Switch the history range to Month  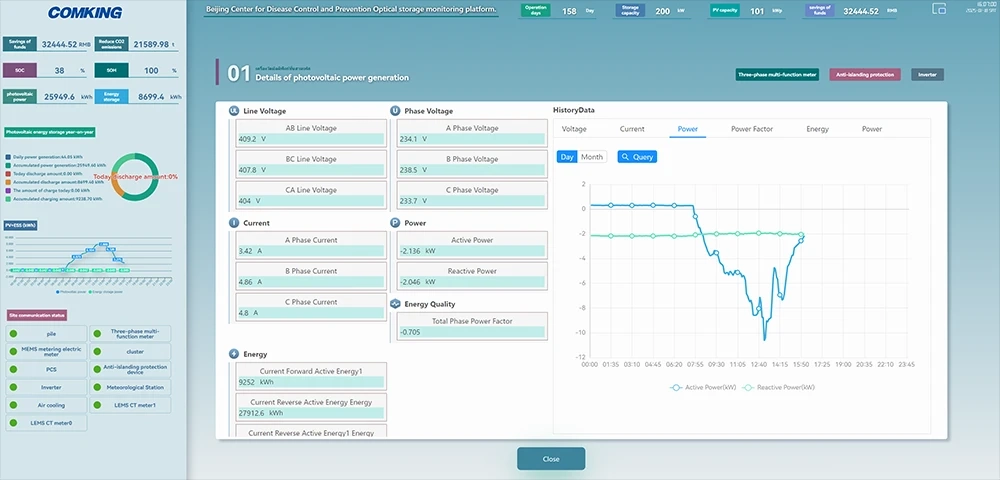tap(592, 157)
